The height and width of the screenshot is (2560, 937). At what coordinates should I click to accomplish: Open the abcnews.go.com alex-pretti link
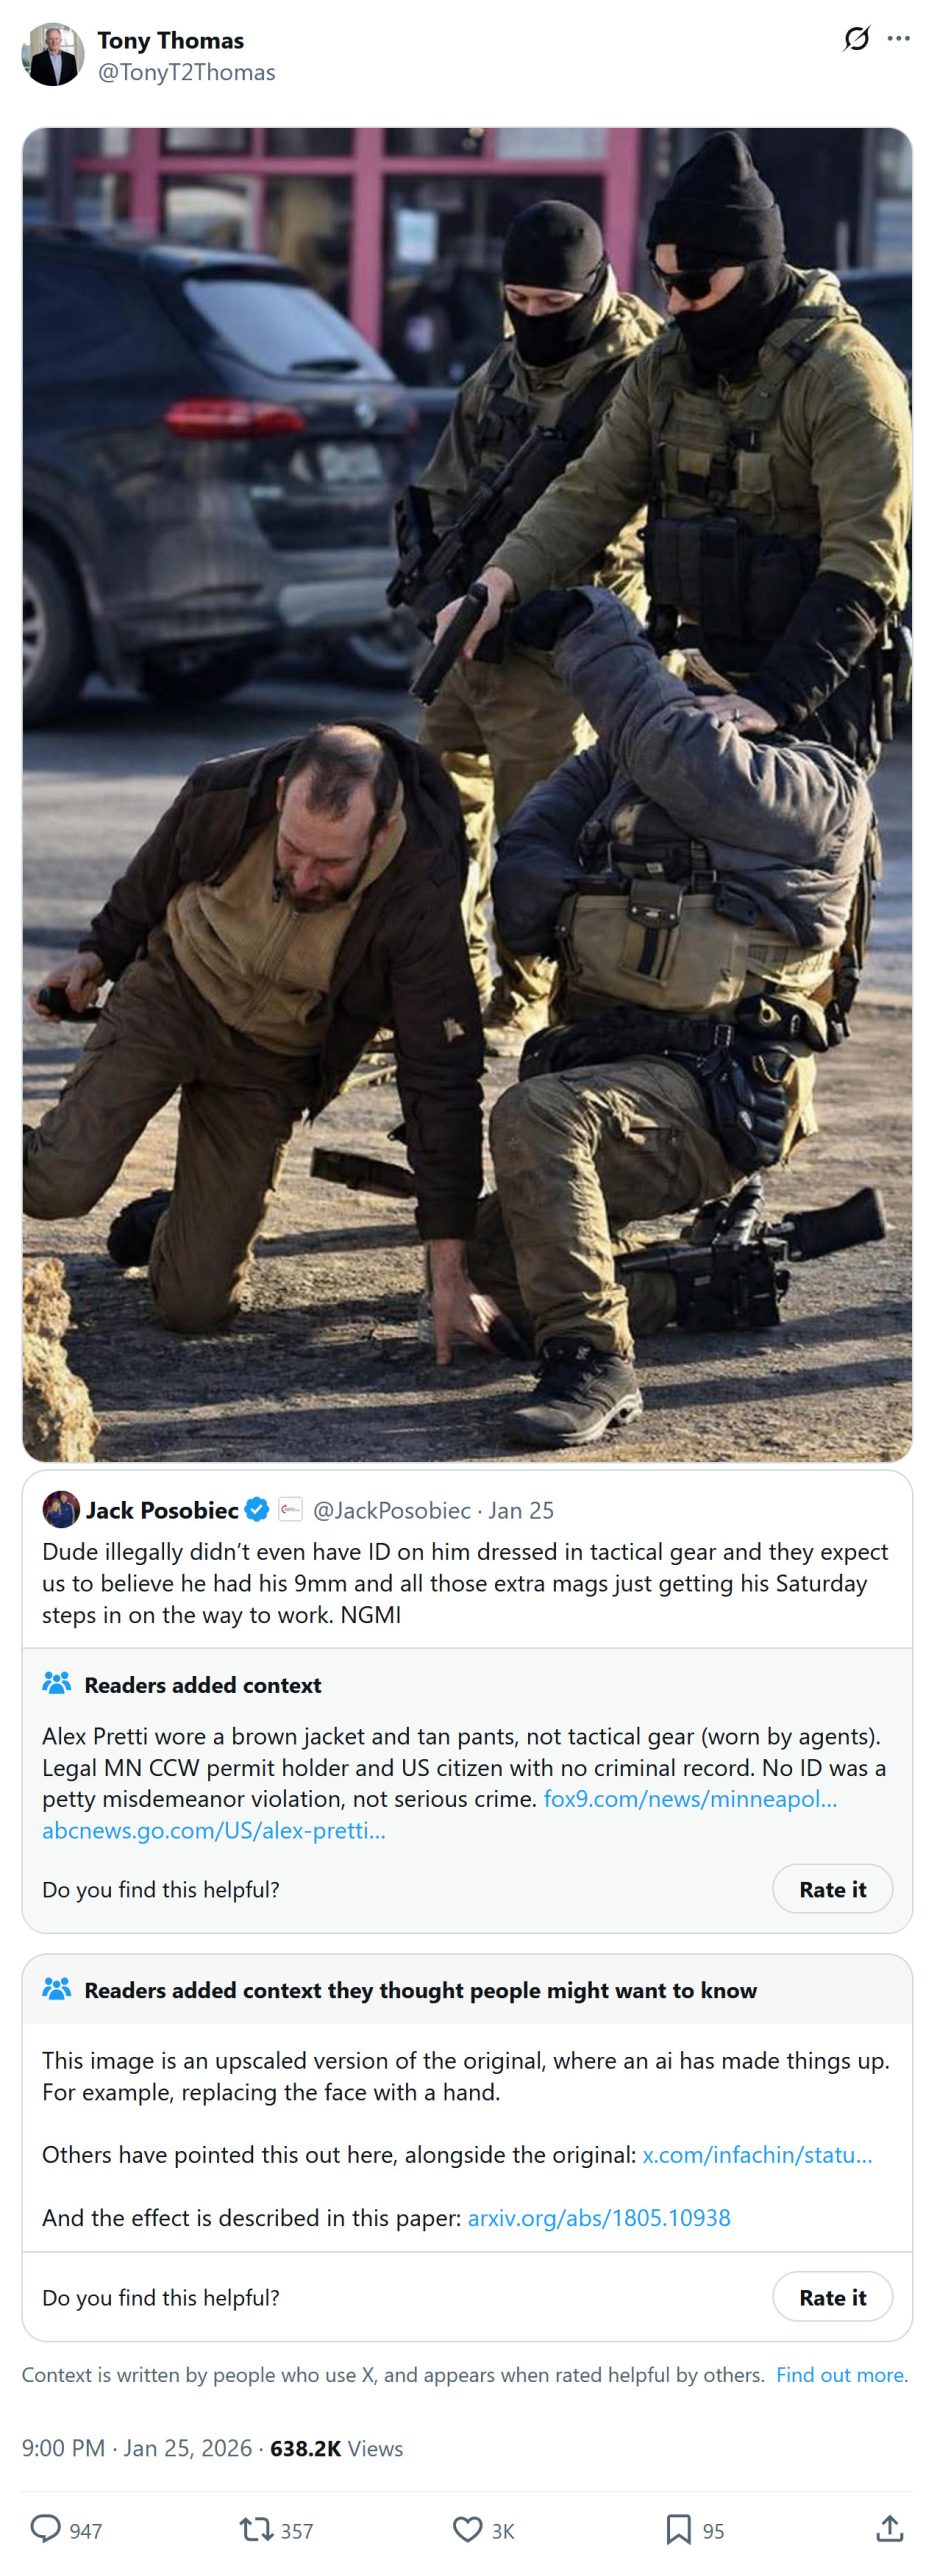point(213,1831)
